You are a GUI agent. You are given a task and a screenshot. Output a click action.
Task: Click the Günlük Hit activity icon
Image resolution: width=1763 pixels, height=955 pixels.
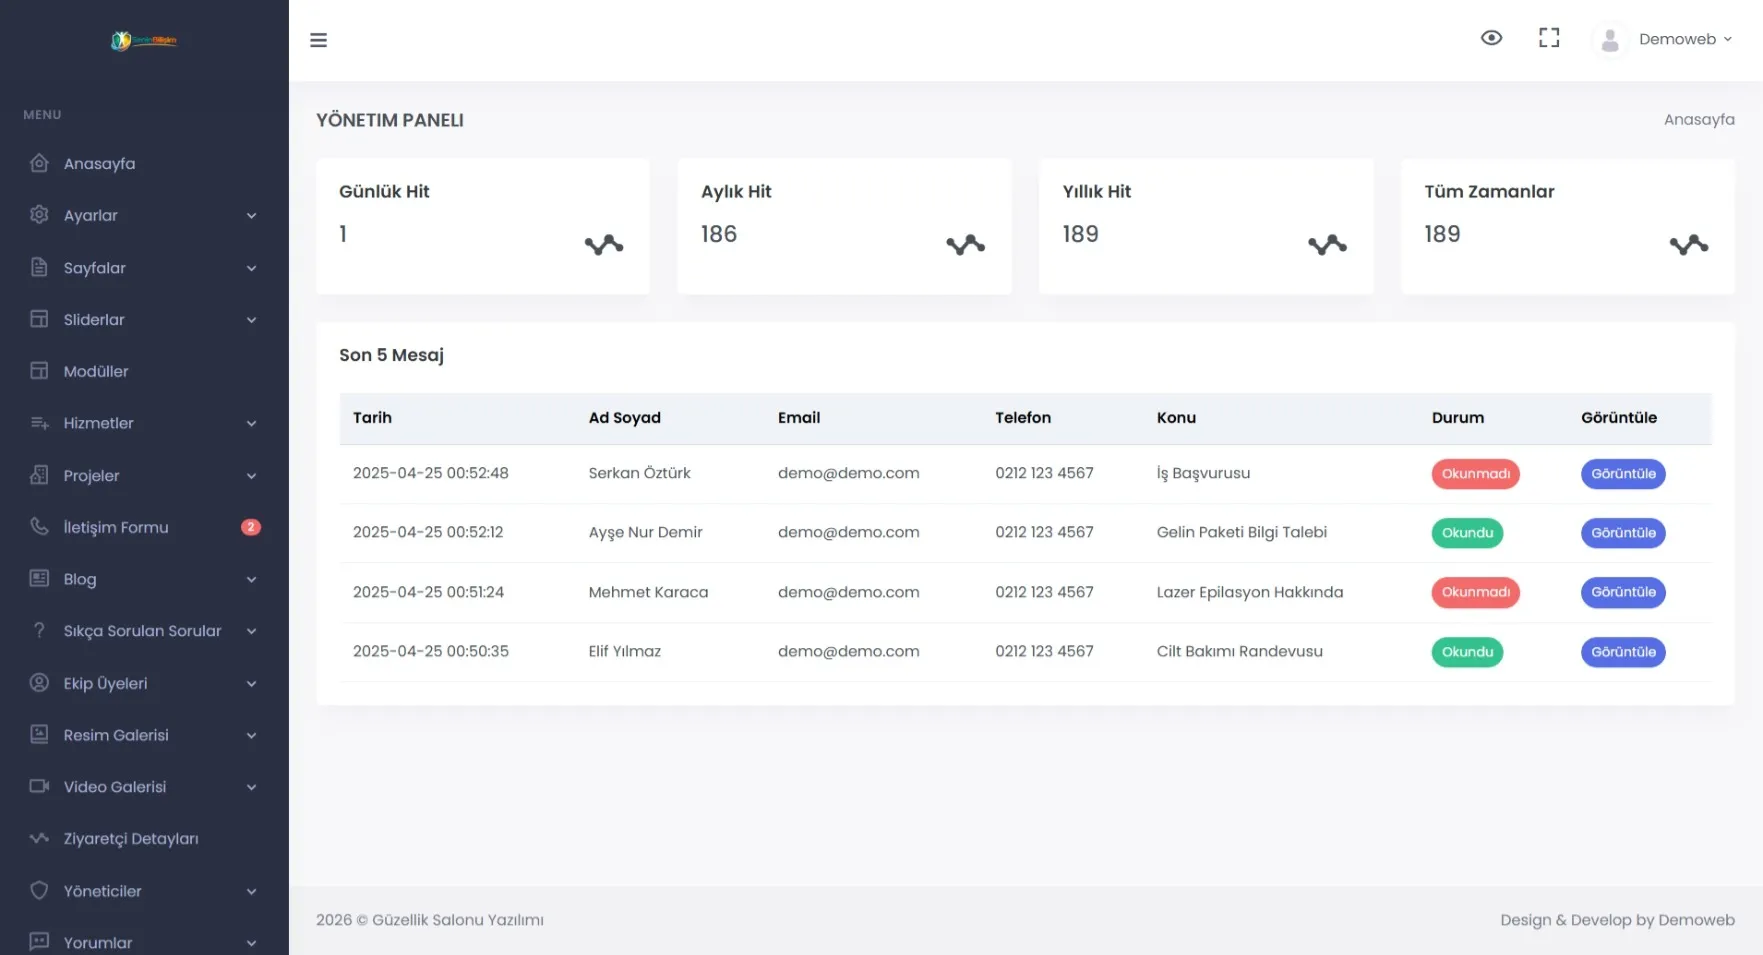click(603, 245)
